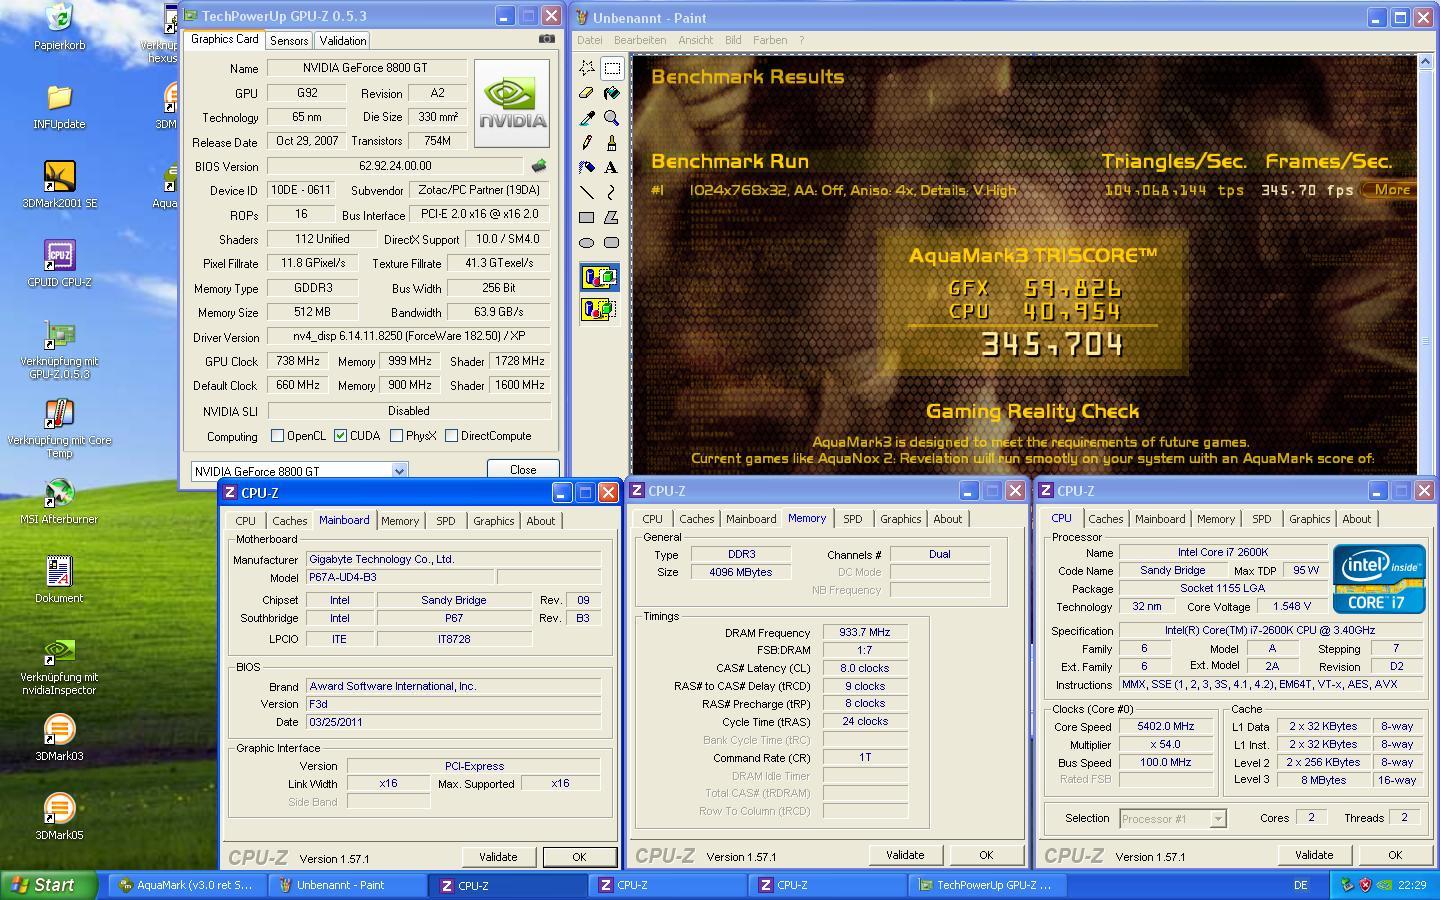1440x900 pixels.
Task: Open the Farben menu in Paint
Action: [x=770, y=40]
